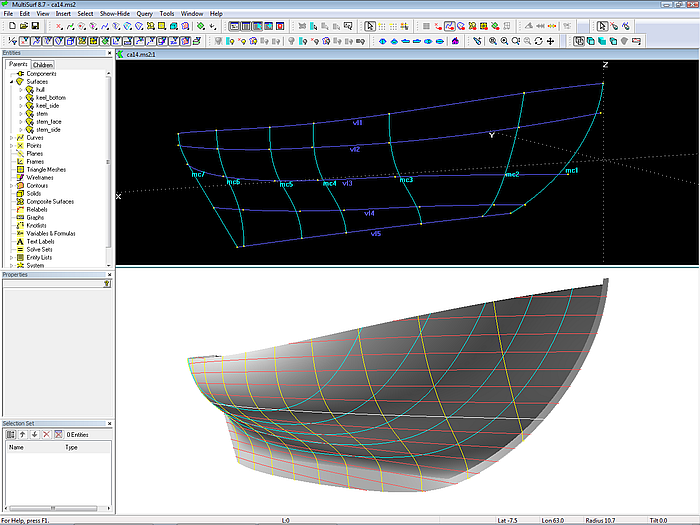Move selection up with the up arrow icon
The width and height of the screenshot is (700, 525).
[x=22, y=435]
